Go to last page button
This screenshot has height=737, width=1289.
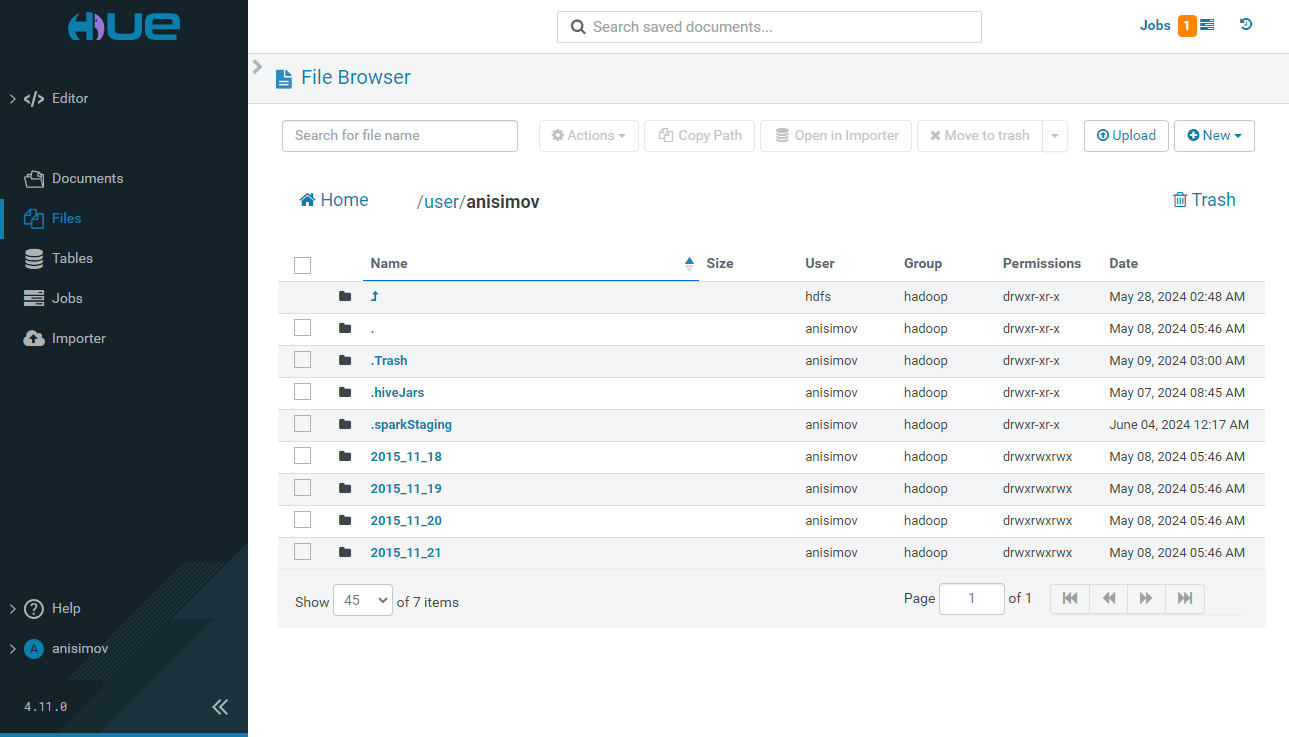point(1185,599)
